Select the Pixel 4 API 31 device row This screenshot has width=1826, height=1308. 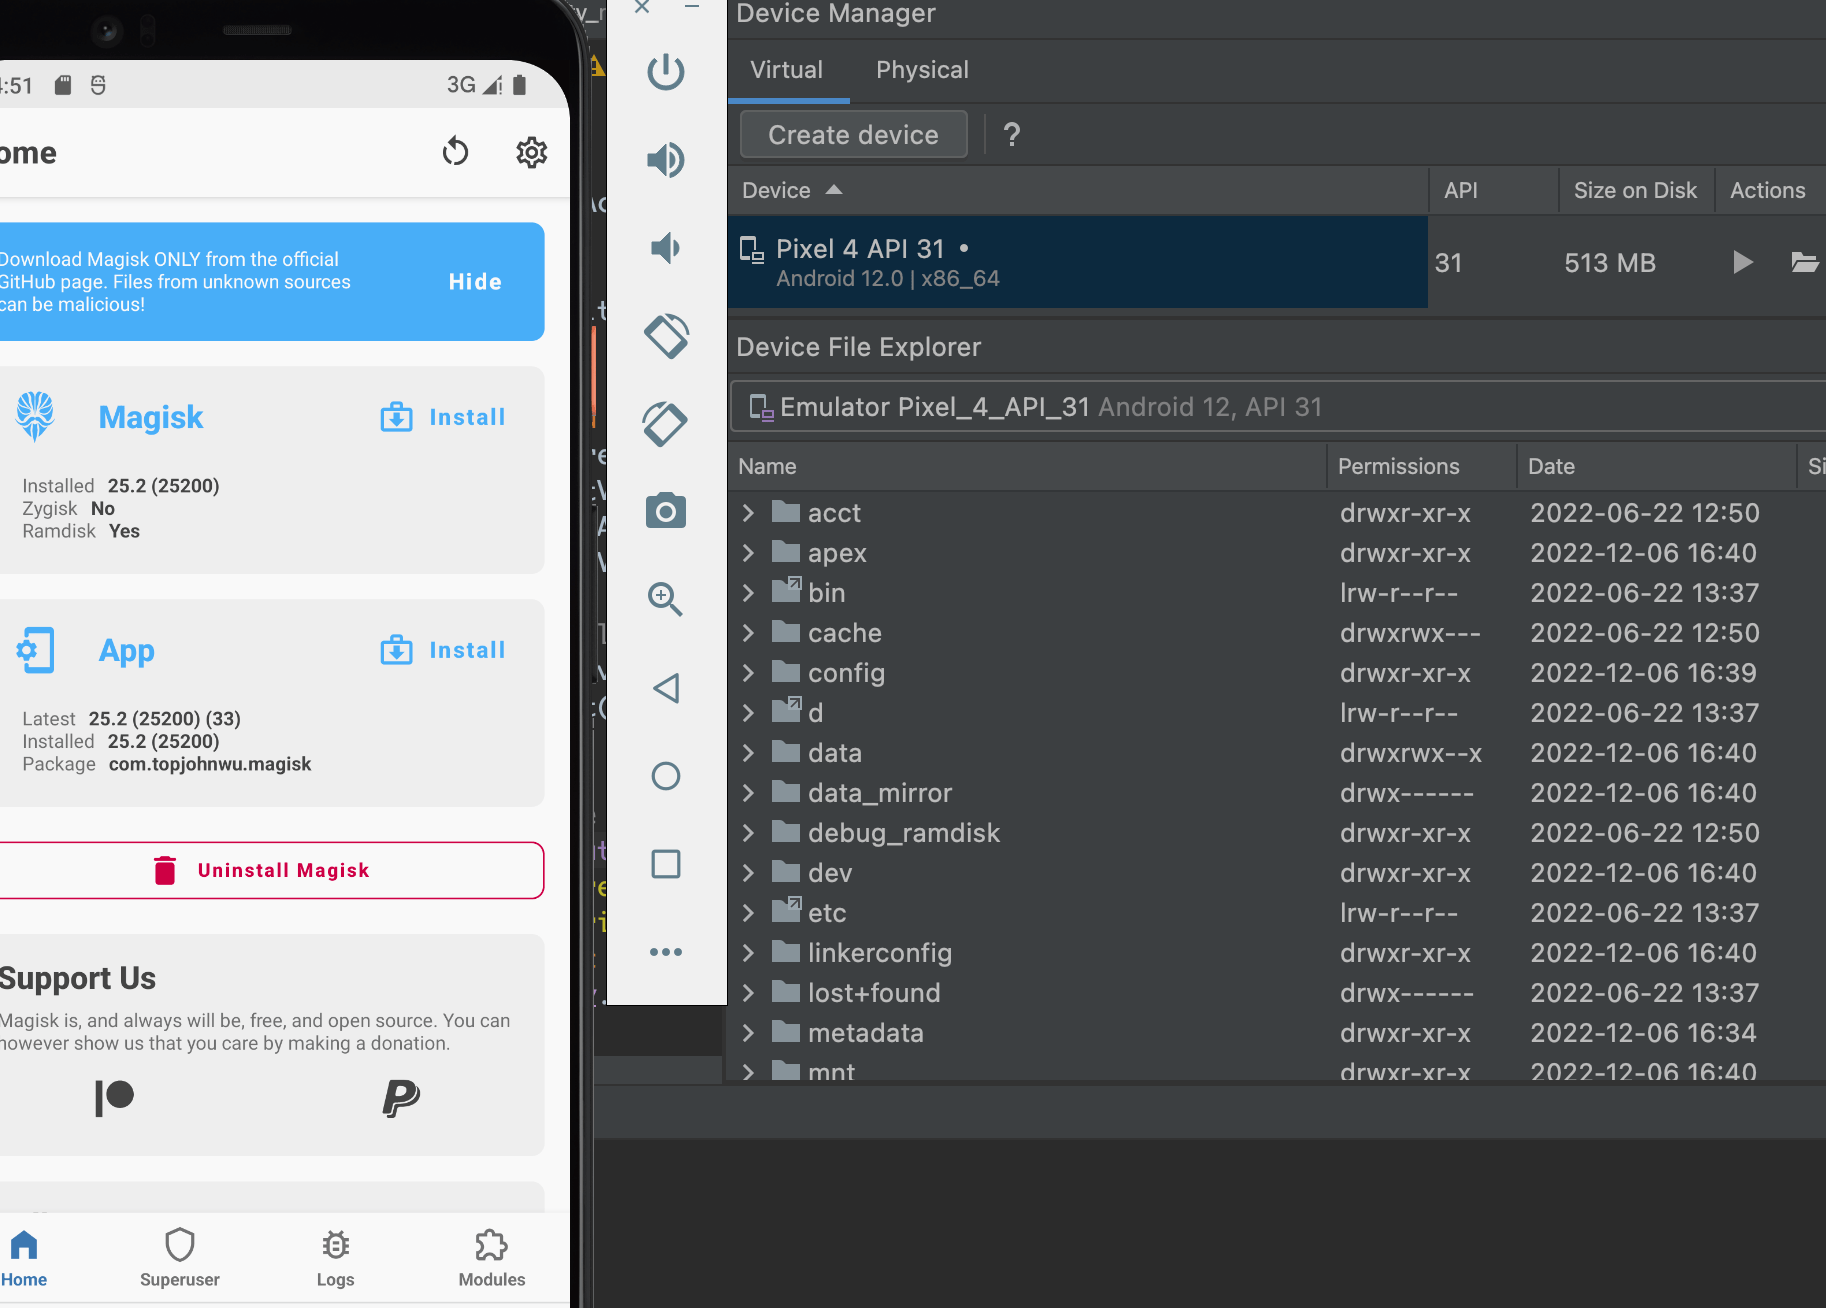[x=1078, y=262]
